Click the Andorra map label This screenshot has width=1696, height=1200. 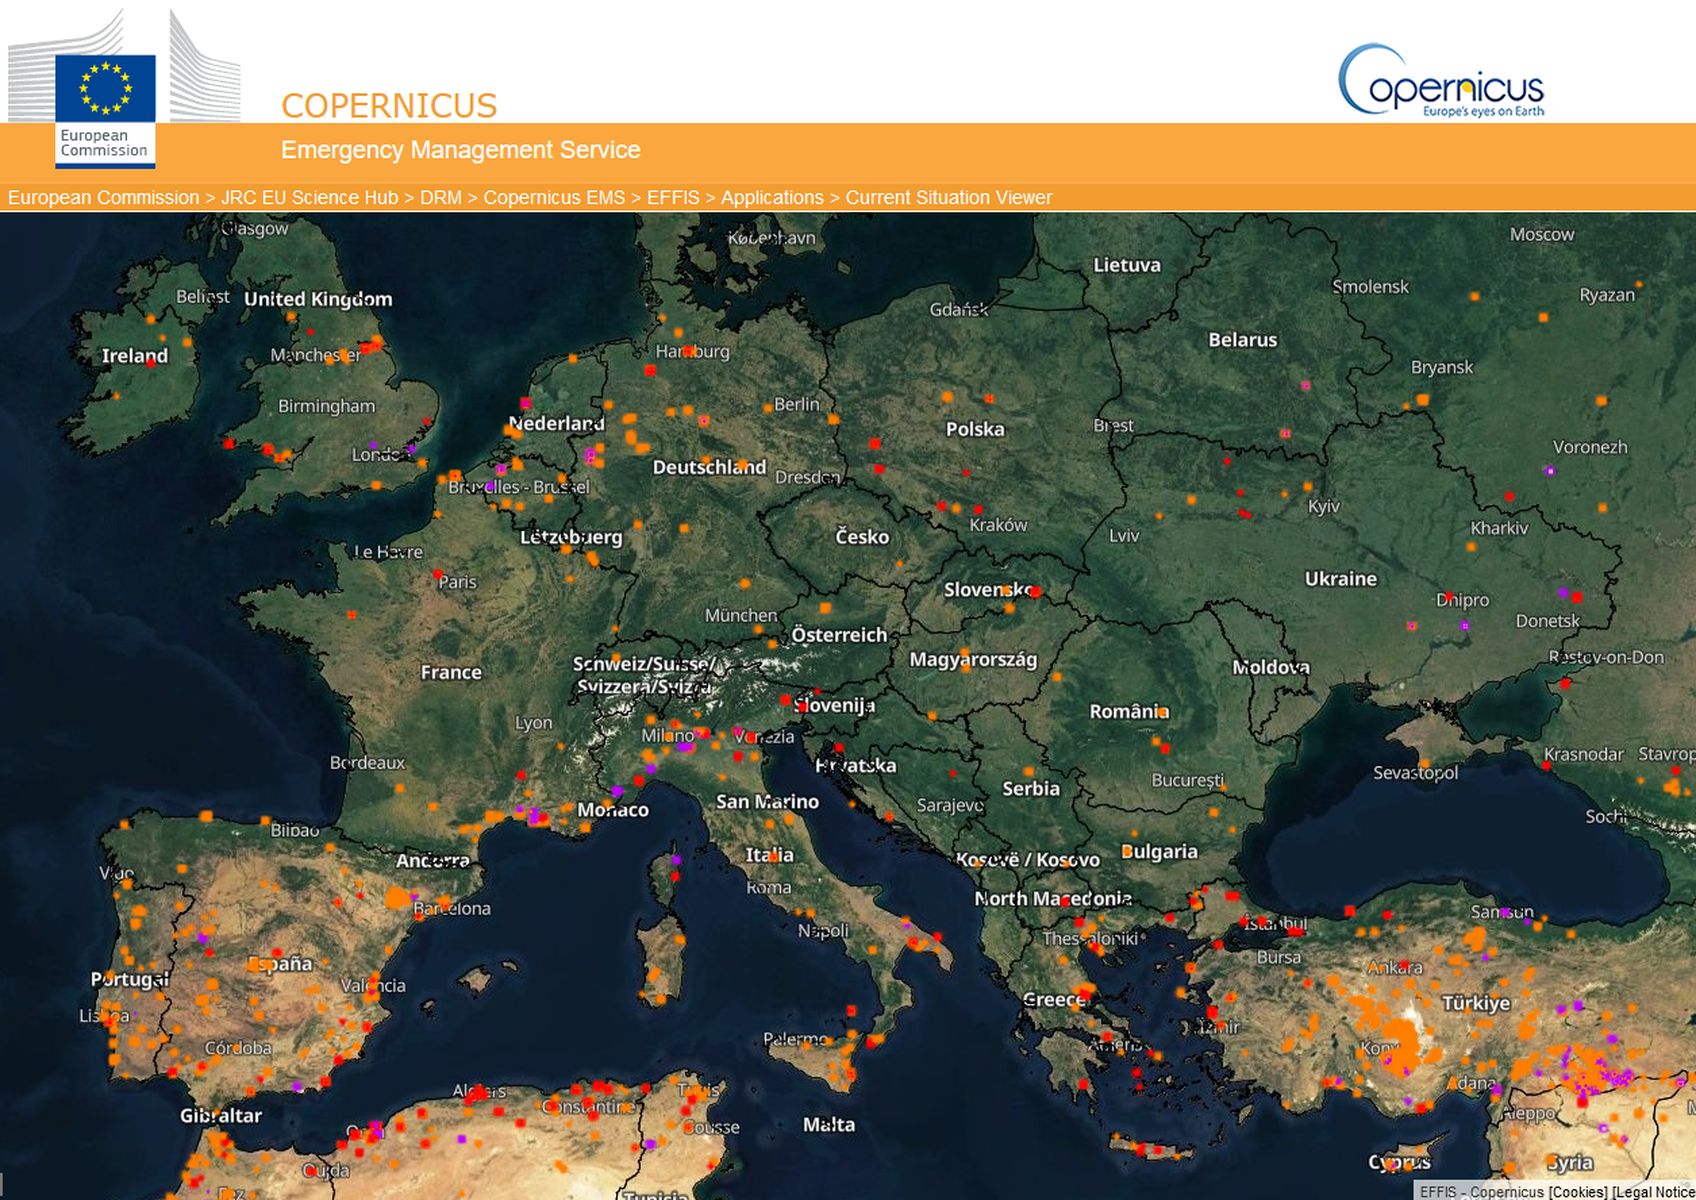pos(432,861)
